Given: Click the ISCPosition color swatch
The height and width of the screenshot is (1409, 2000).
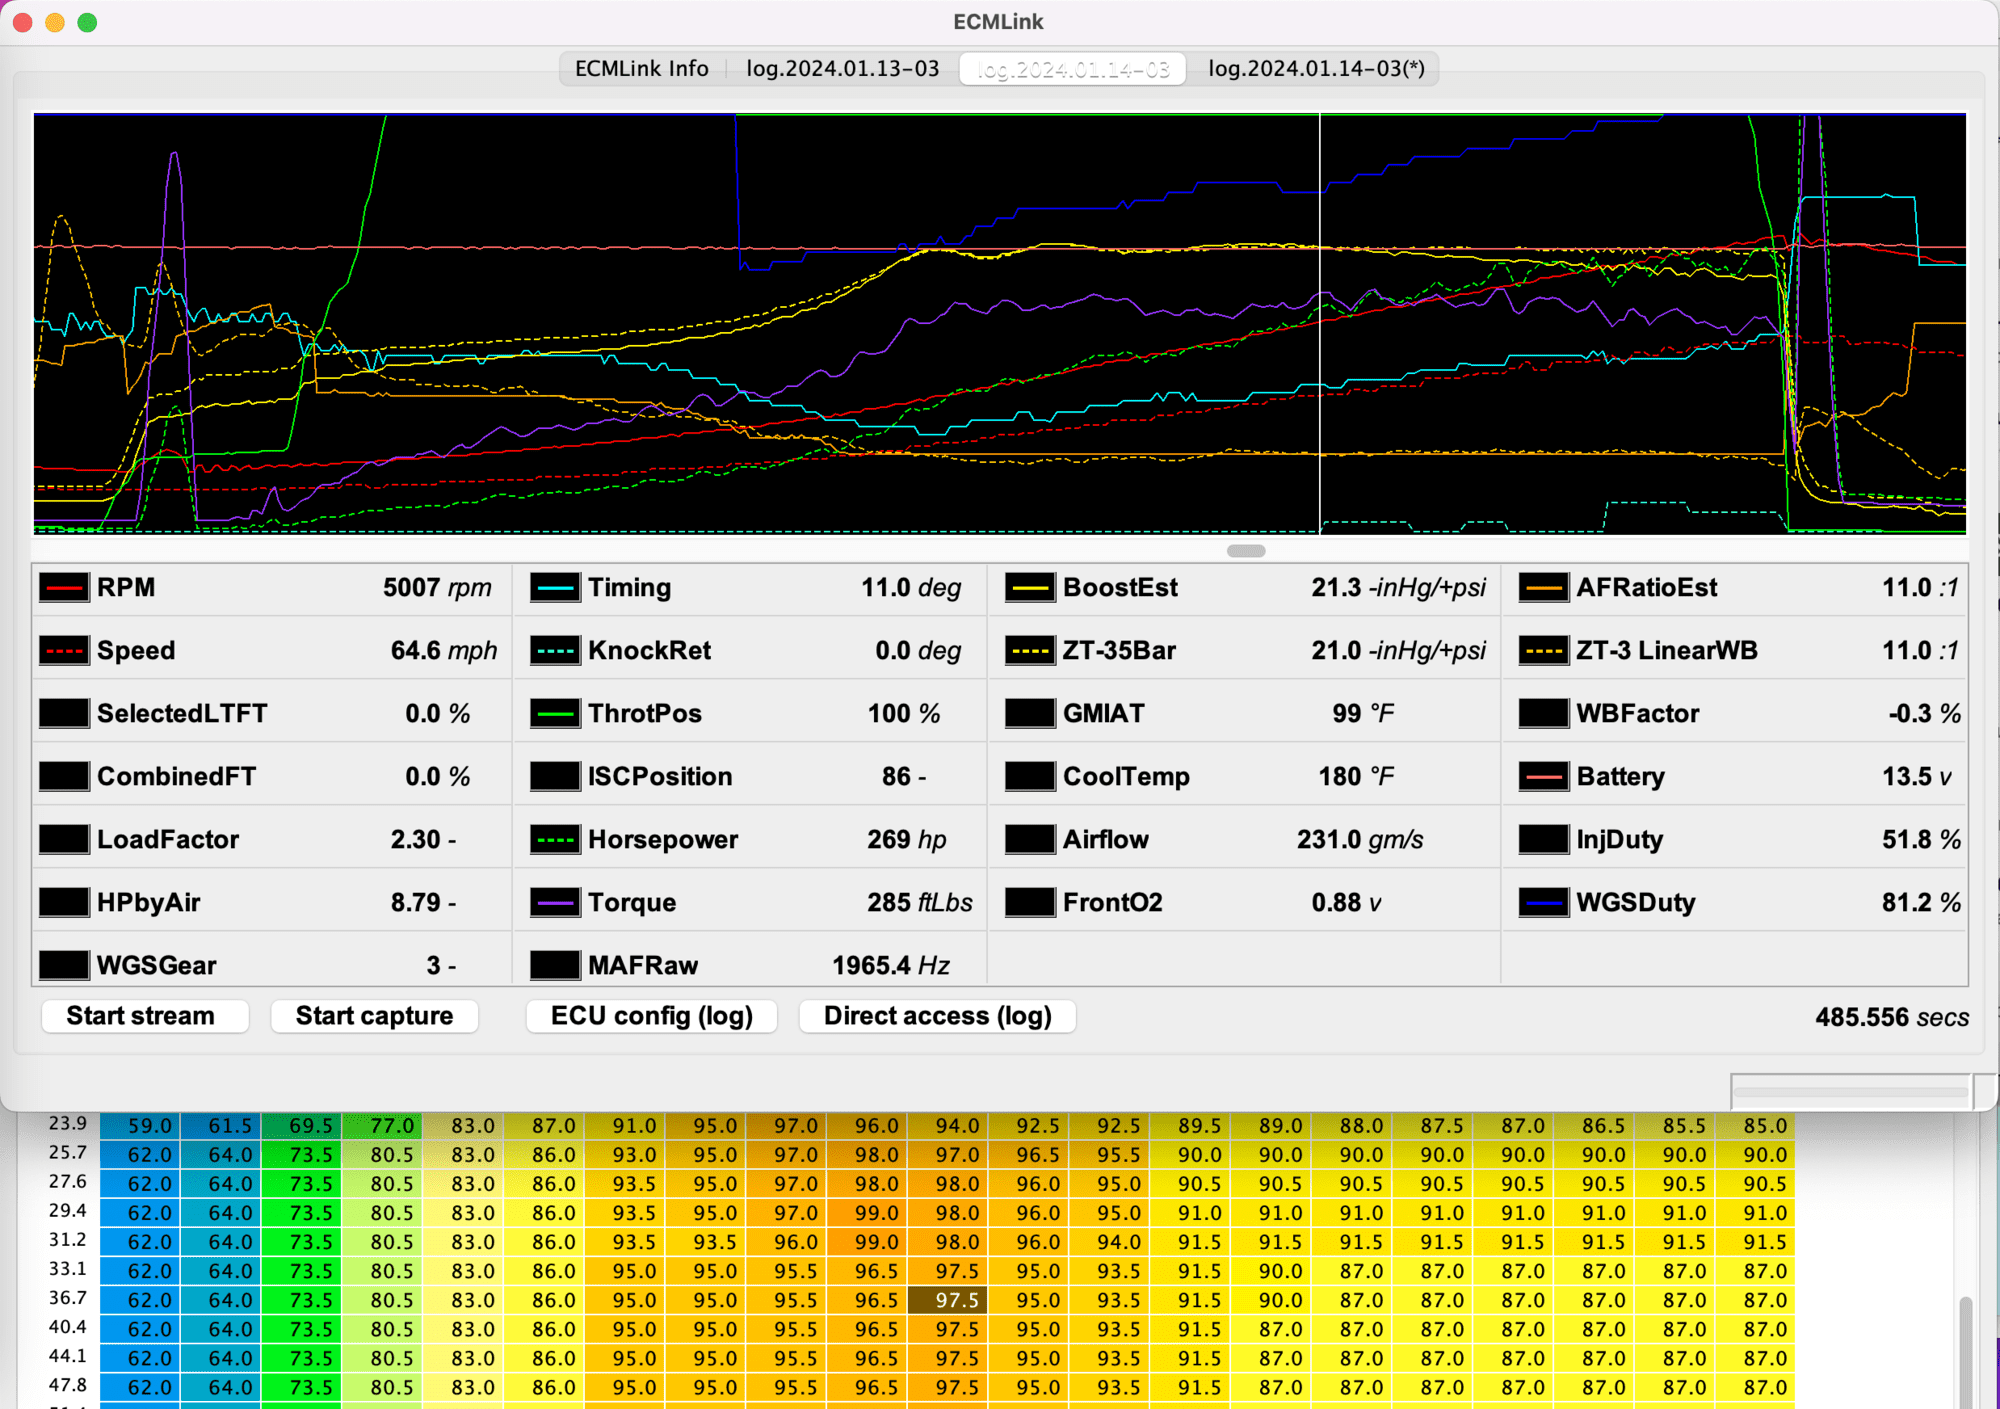Looking at the screenshot, I should pyautogui.click(x=555, y=777).
